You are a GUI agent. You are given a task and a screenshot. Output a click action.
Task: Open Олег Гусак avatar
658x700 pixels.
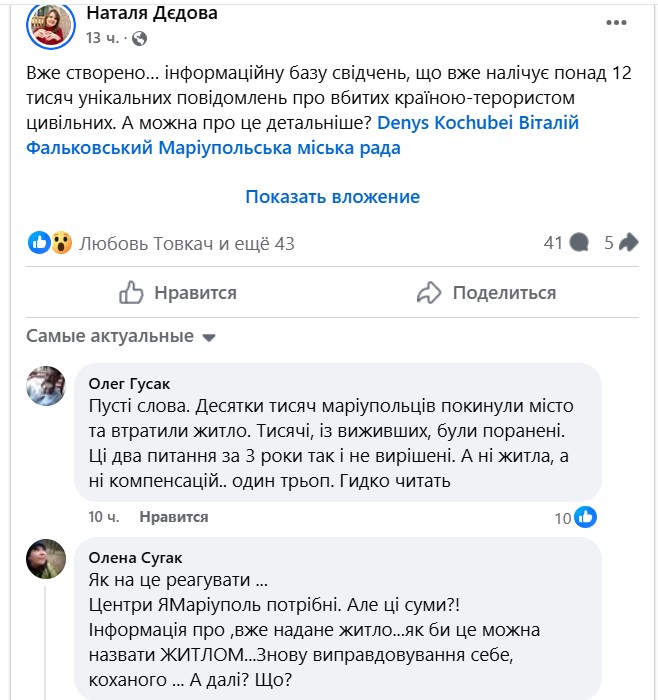(46, 386)
